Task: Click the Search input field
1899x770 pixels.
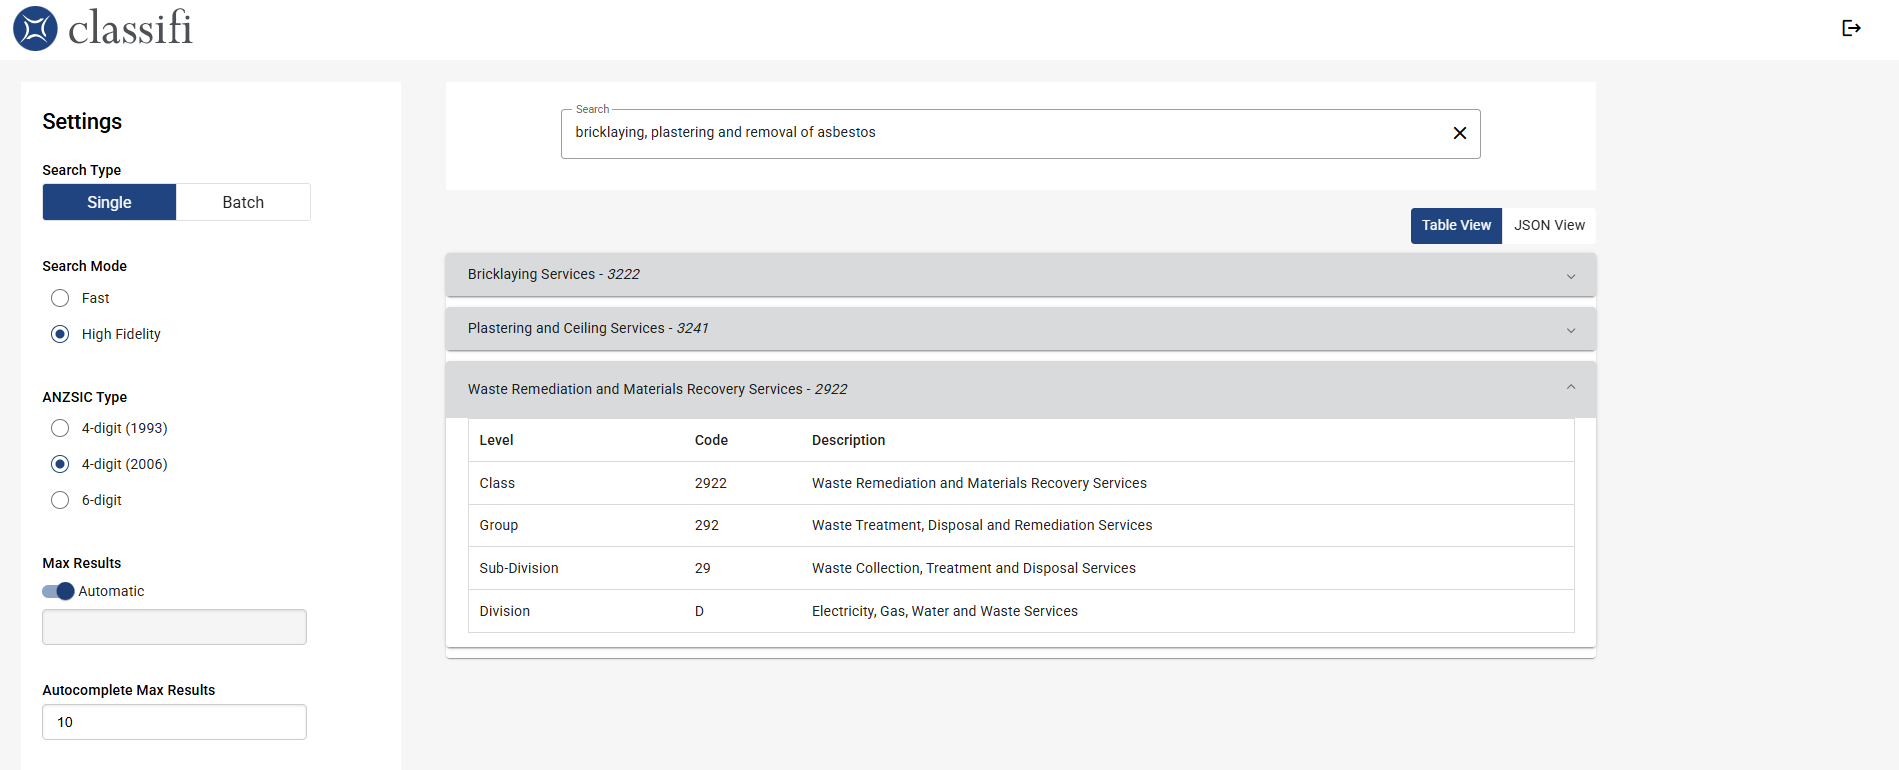Action: (x=1000, y=133)
